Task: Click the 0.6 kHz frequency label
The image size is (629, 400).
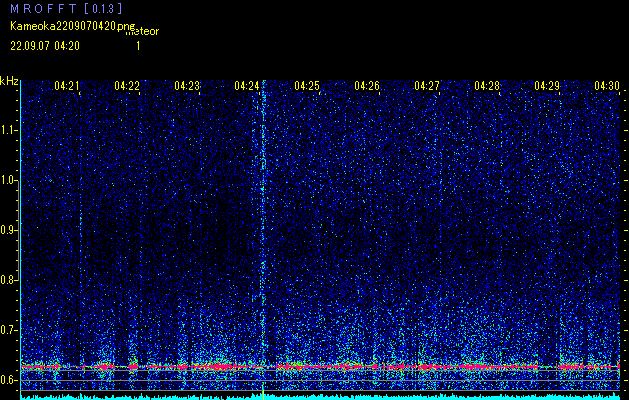Action: click(8, 380)
